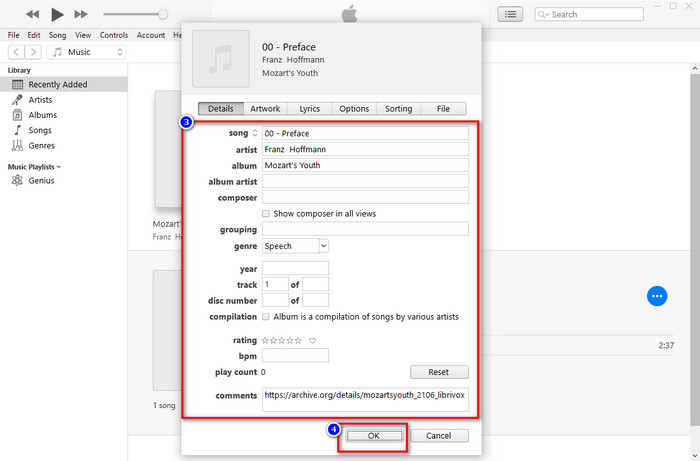Set rating using the fifth star
The height and width of the screenshot is (461, 700).
point(298,341)
